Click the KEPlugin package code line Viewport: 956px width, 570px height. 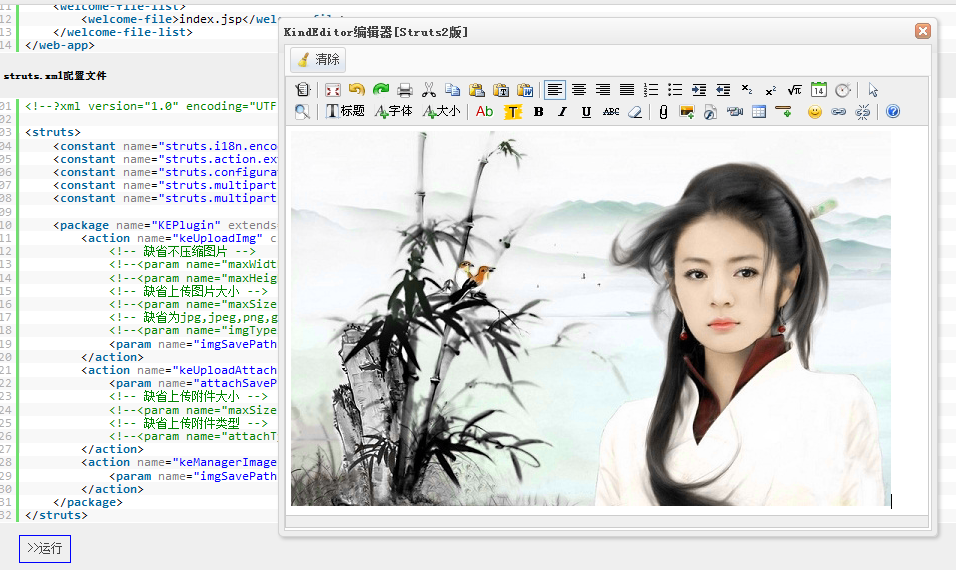[x=165, y=225]
